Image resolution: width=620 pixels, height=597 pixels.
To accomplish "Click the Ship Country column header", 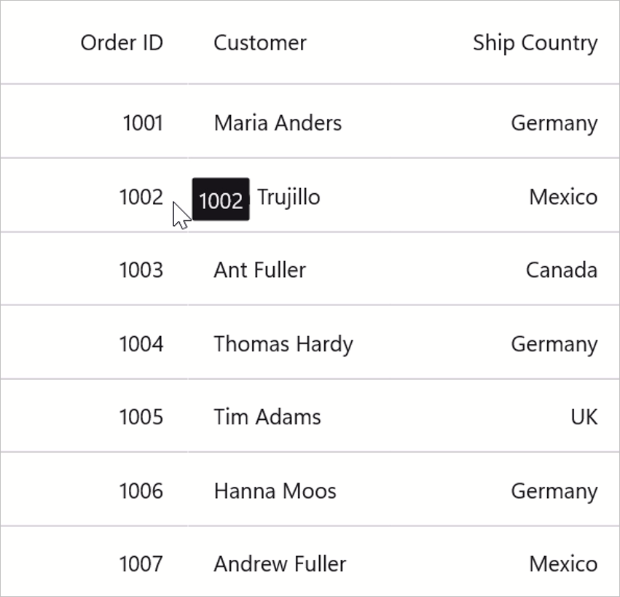I will 534,43.
